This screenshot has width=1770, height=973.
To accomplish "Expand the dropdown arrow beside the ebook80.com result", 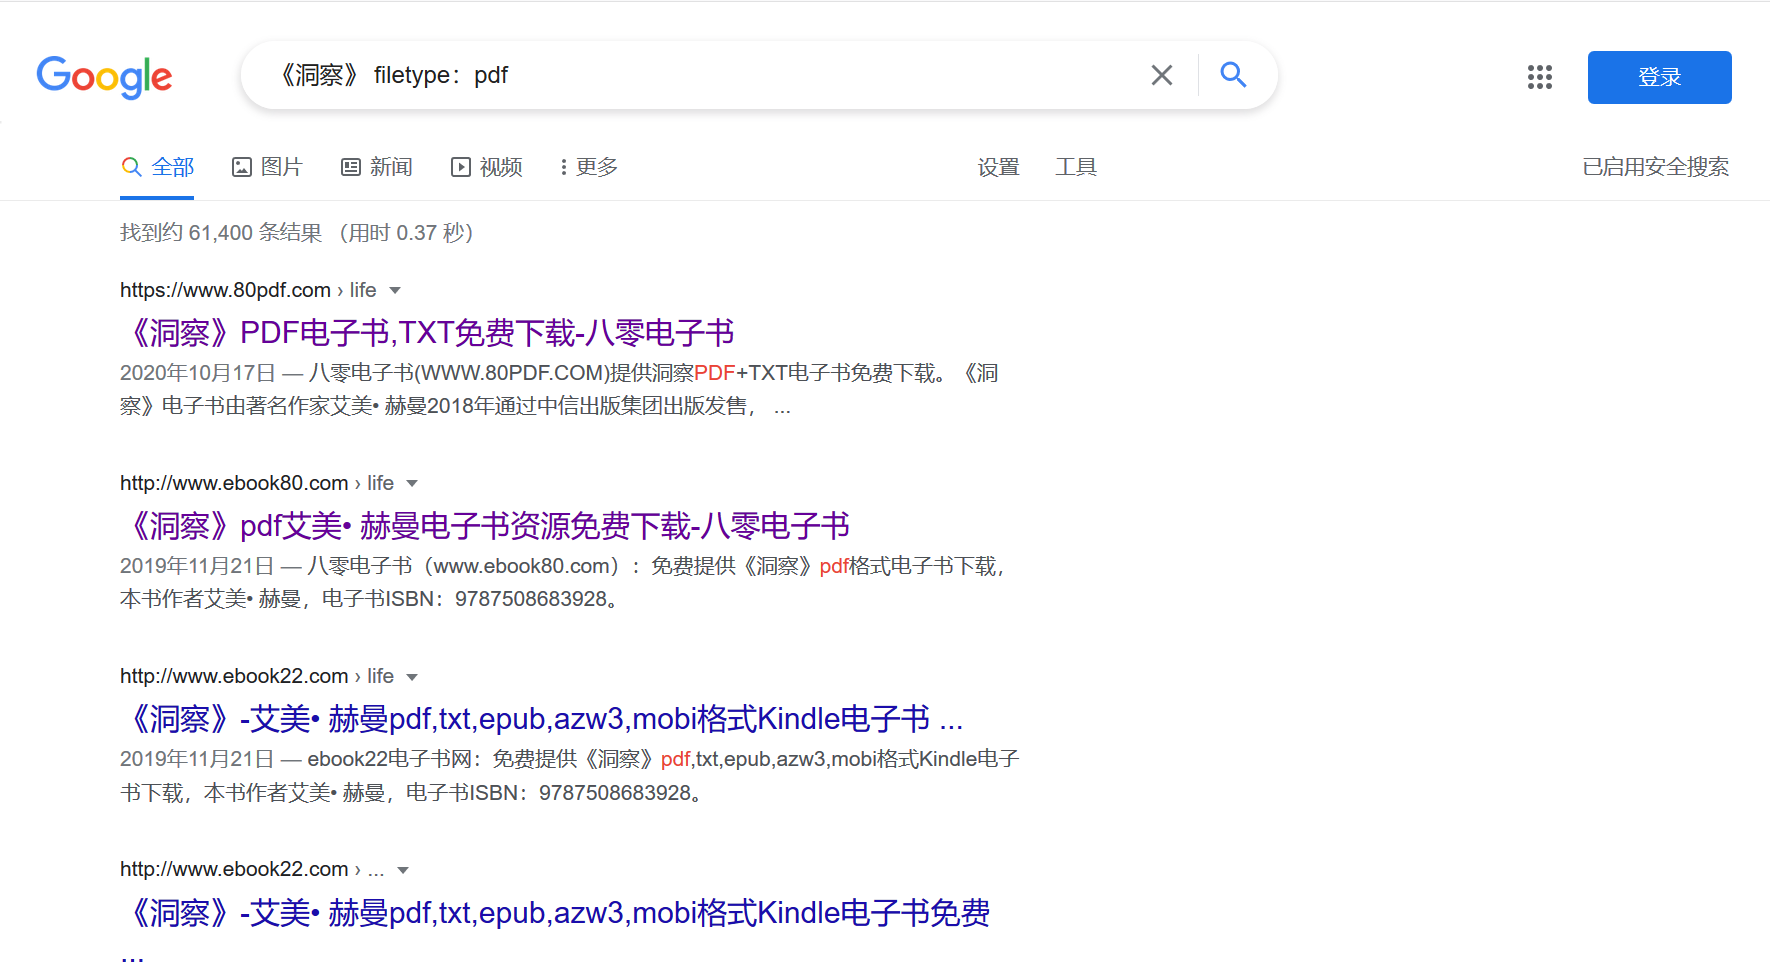I will click(x=414, y=482).
